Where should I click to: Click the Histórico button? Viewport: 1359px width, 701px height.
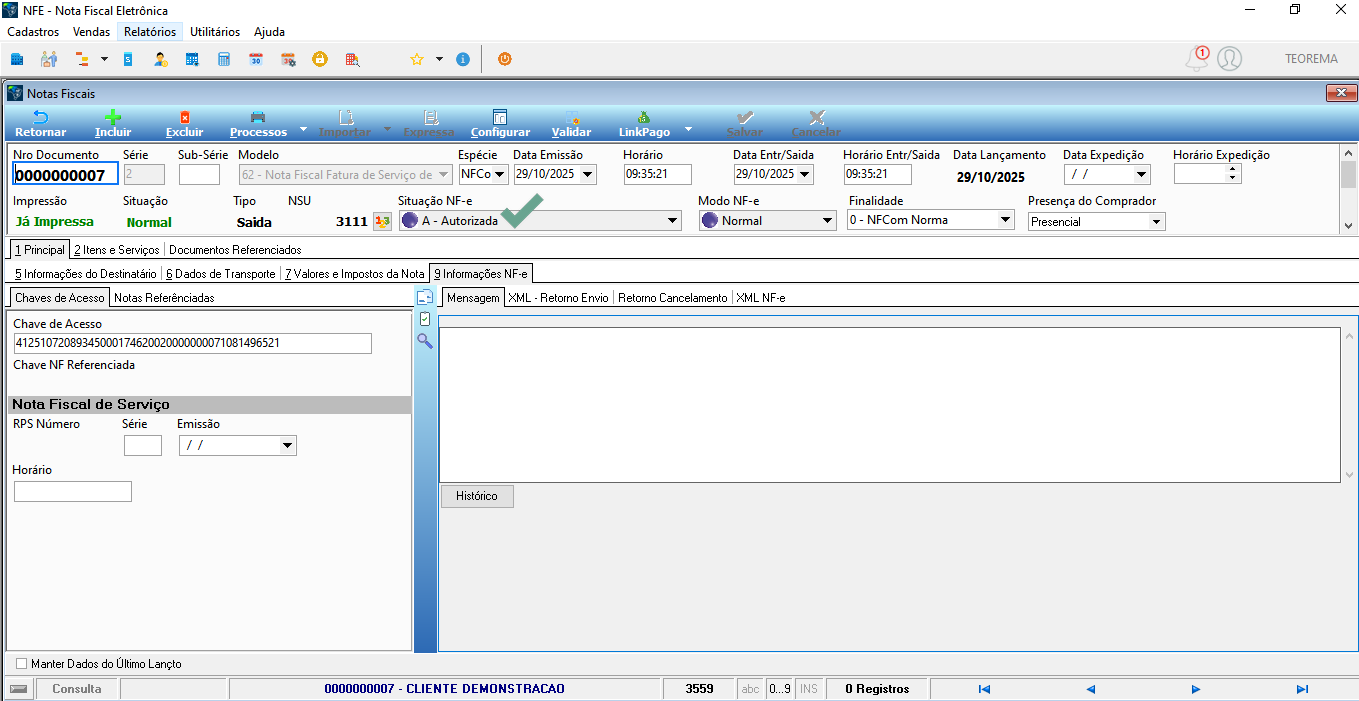click(477, 496)
